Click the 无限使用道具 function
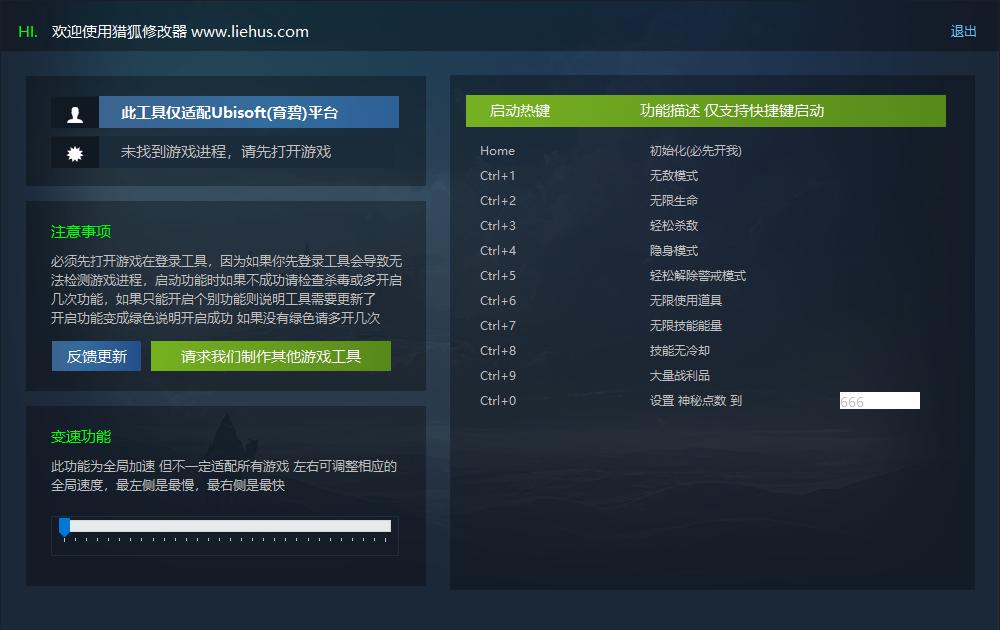1000x630 pixels. click(x=686, y=300)
